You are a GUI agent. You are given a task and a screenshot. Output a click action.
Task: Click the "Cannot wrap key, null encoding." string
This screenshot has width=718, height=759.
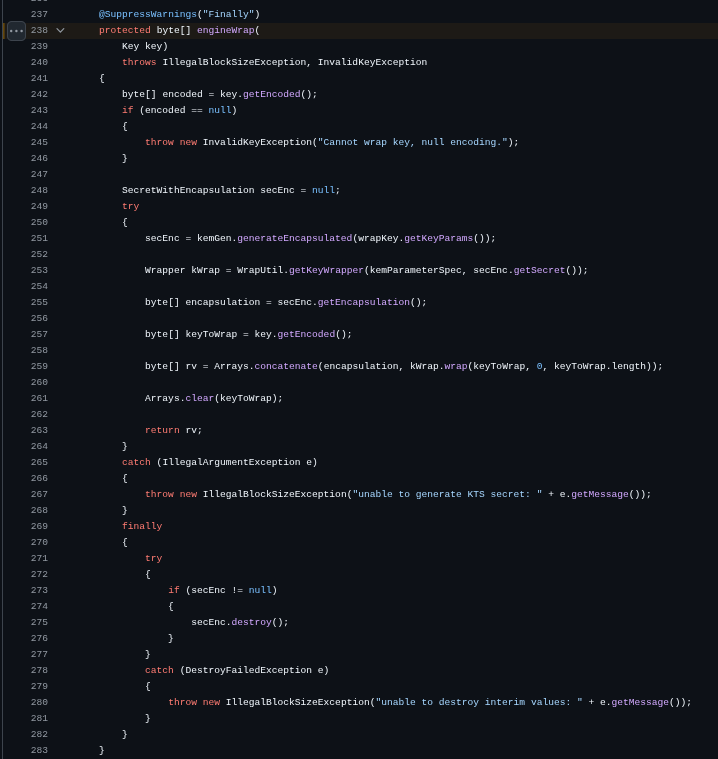tap(412, 142)
